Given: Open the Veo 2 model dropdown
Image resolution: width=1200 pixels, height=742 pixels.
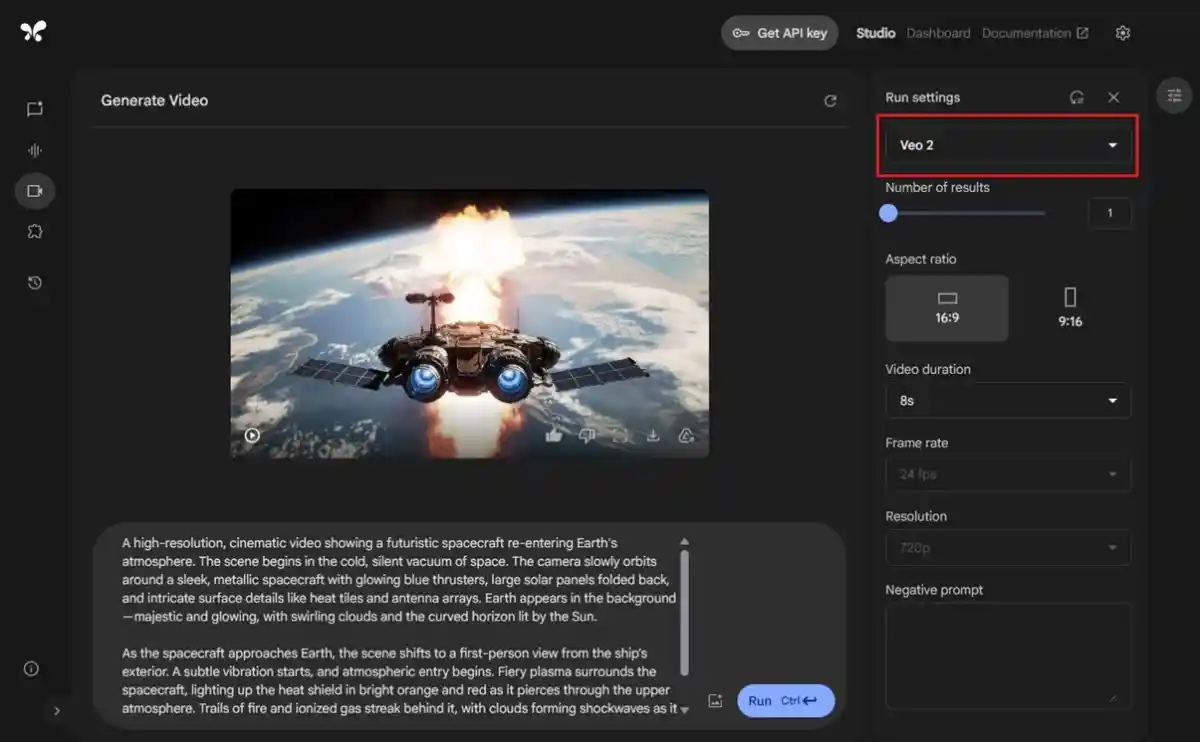Looking at the screenshot, I should [x=1008, y=145].
